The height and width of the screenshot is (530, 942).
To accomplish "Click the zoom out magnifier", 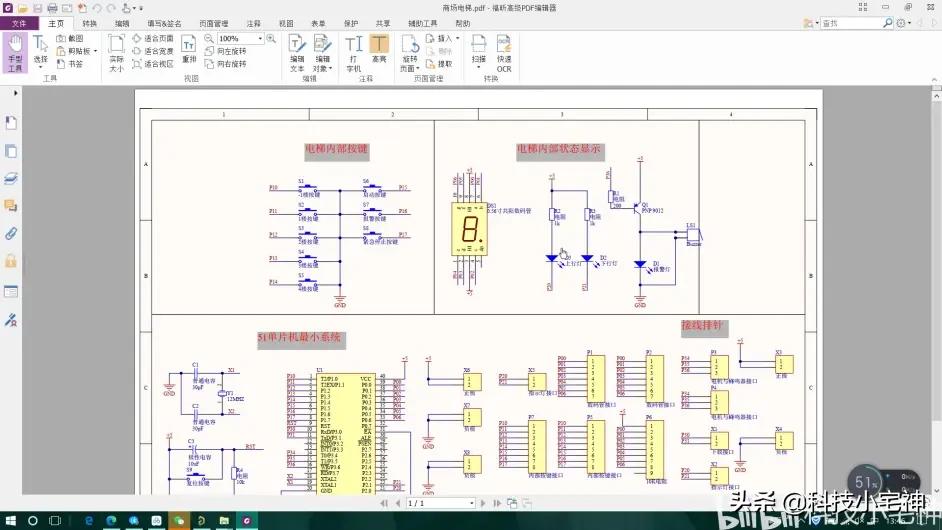I will click(x=208, y=38).
